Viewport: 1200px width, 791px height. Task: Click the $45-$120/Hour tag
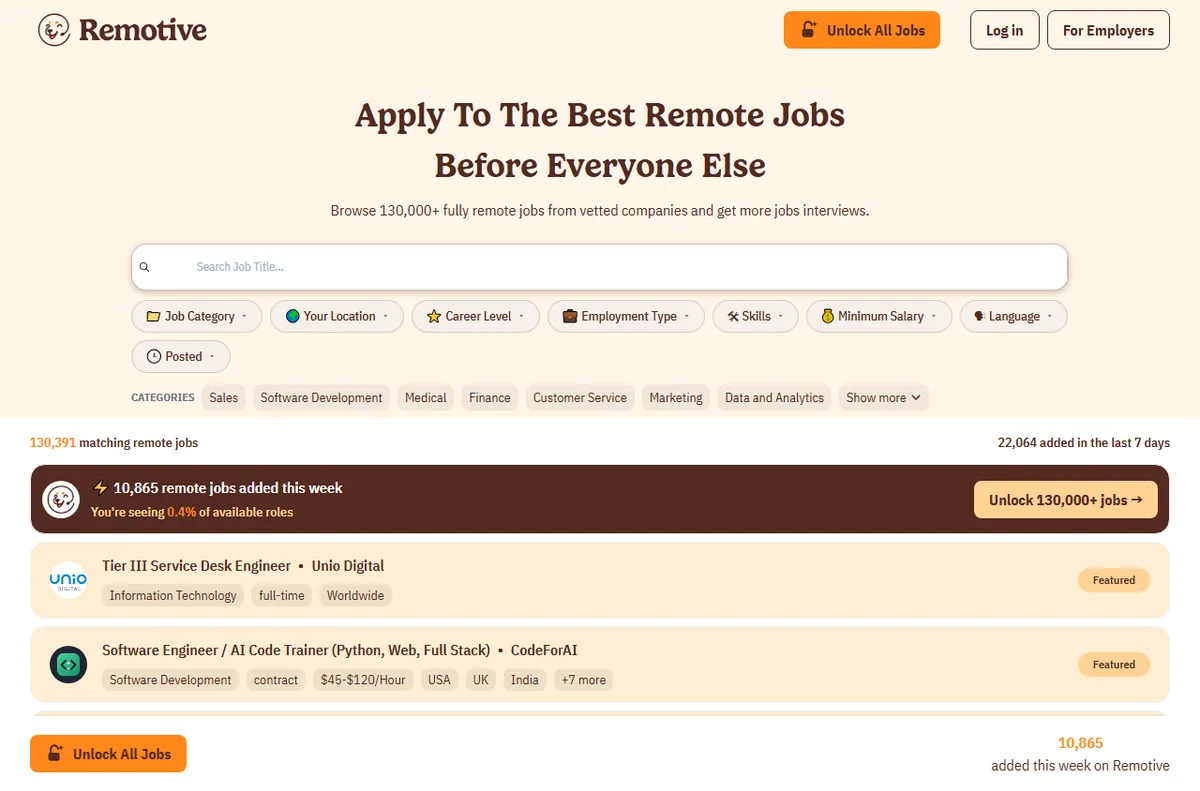pos(363,680)
